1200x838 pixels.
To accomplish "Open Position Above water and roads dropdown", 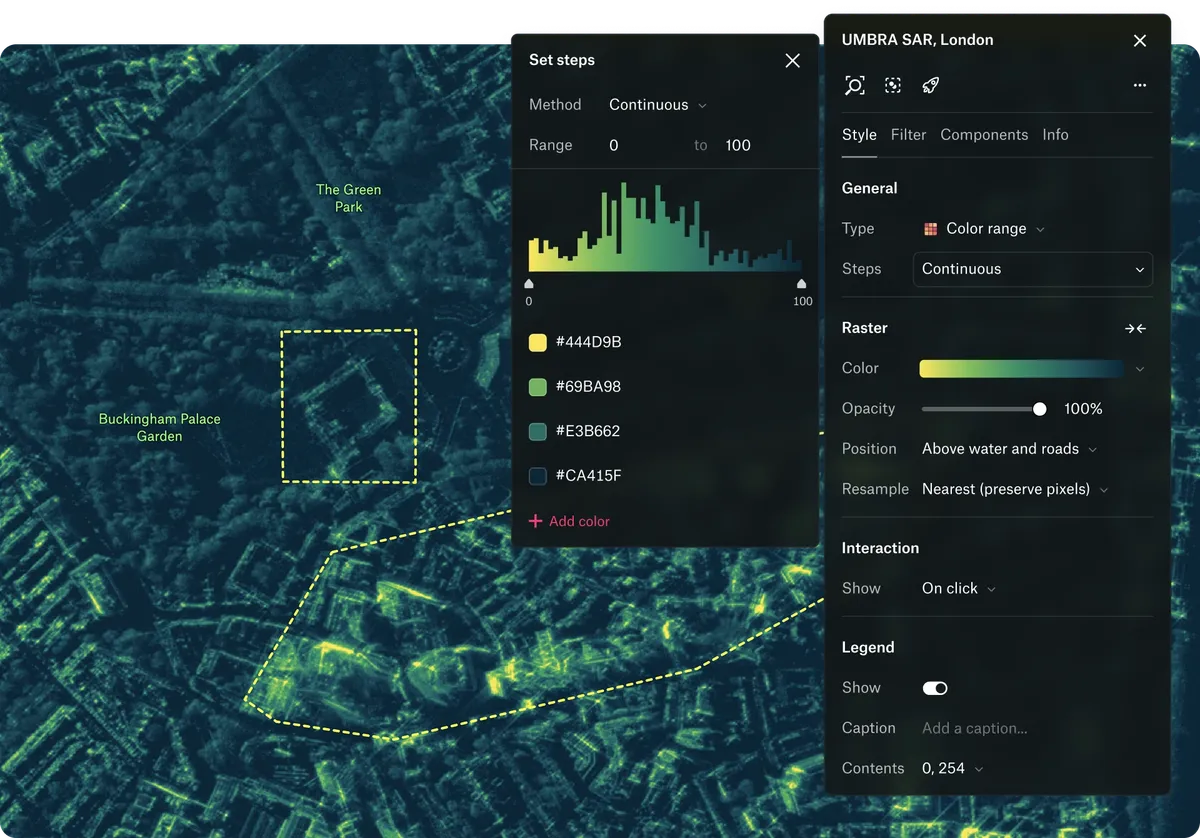I will click(1009, 449).
